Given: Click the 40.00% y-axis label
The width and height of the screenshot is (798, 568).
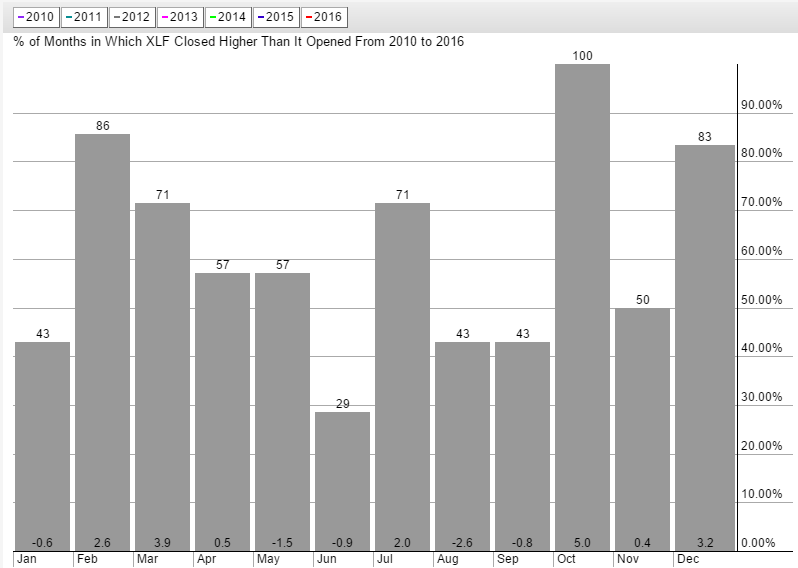Looking at the screenshot, I should [761, 348].
